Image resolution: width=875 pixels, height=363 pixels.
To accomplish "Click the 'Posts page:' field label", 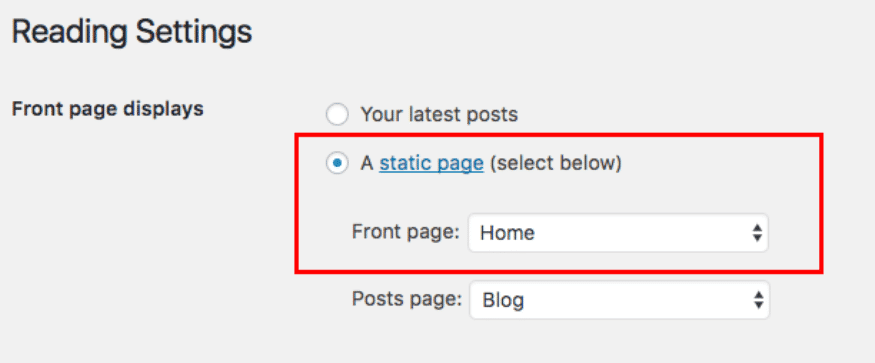I will coord(407,300).
